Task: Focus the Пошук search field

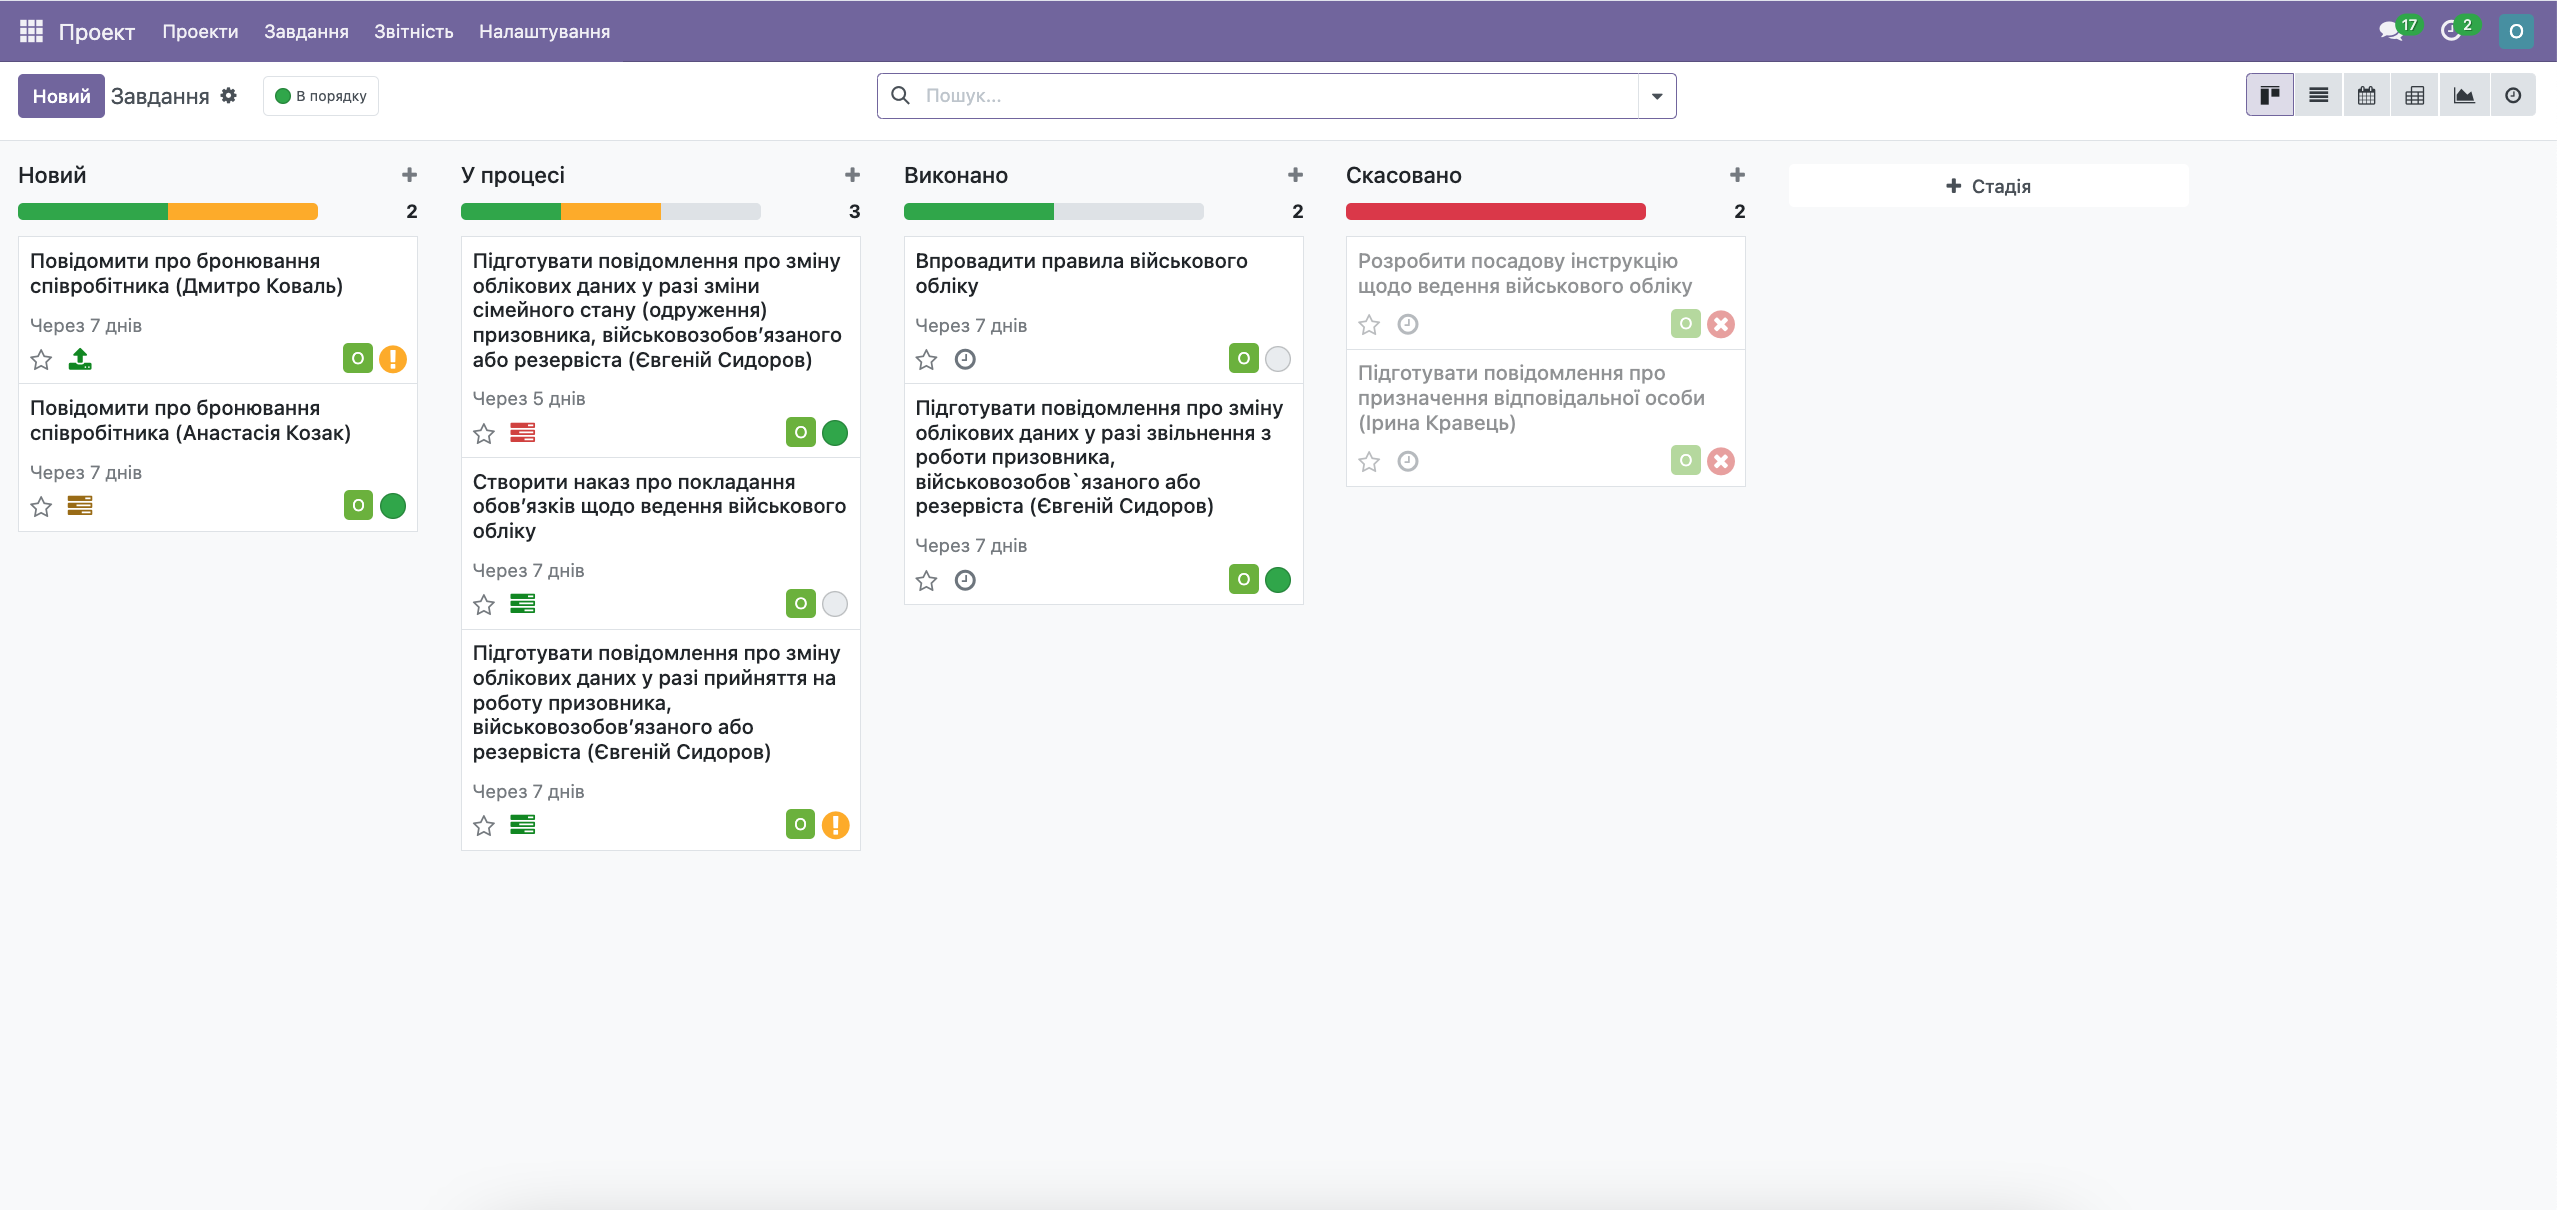Action: pyautogui.click(x=1277, y=96)
